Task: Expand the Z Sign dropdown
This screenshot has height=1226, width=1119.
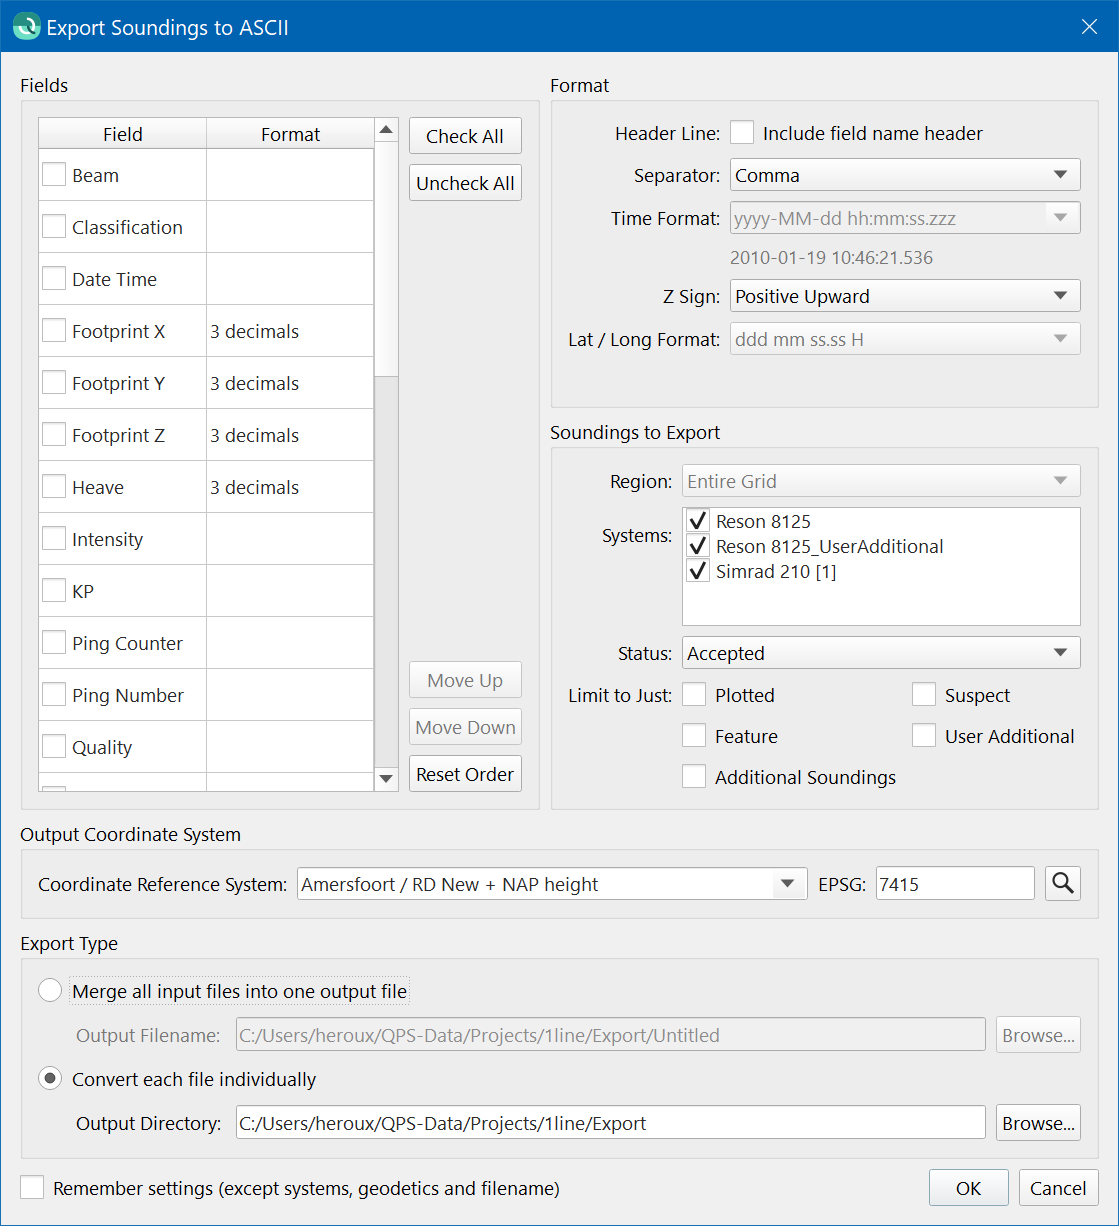Action: point(905,296)
